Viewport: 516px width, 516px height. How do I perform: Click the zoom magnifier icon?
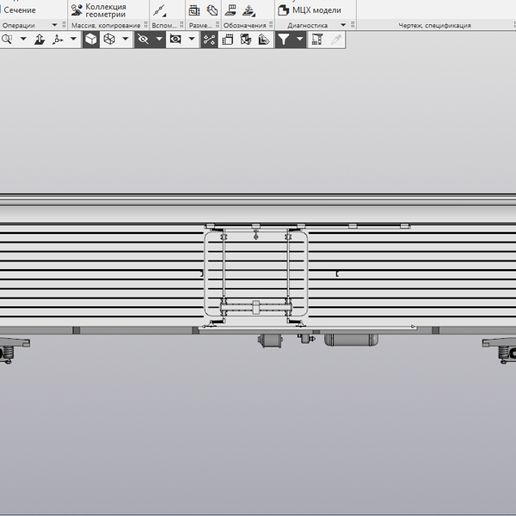[x=7, y=39]
